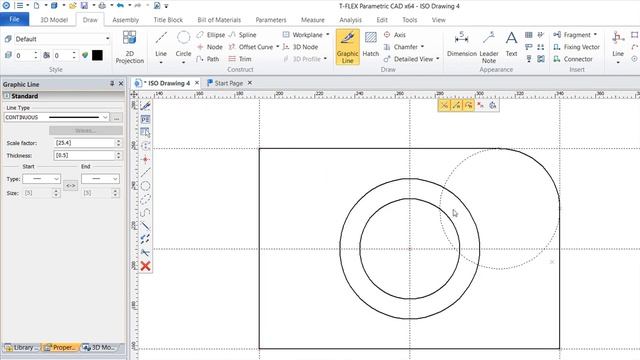Click the open folder icon in quick access toolbar
Viewport: 640px width, 360px height.
[72, 6]
